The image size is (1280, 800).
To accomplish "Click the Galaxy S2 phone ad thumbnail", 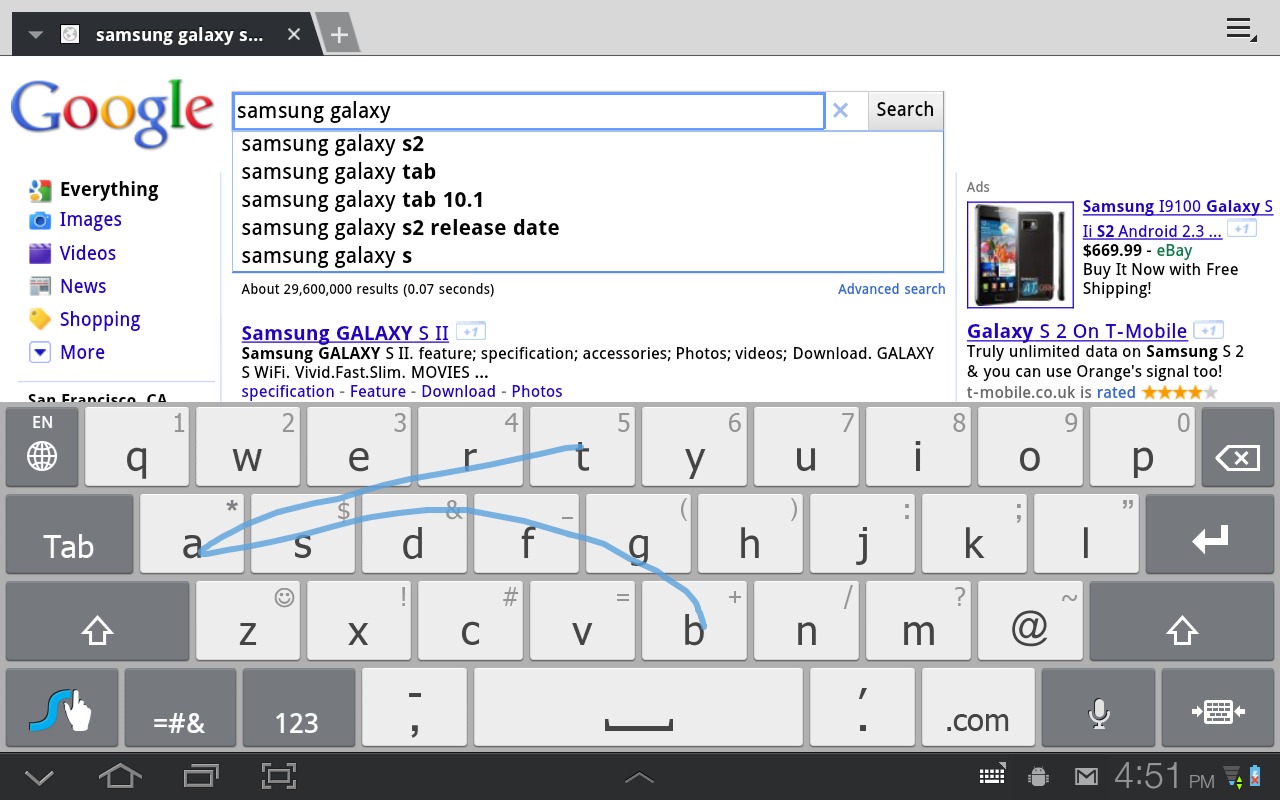I will (x=1020, y=254).
